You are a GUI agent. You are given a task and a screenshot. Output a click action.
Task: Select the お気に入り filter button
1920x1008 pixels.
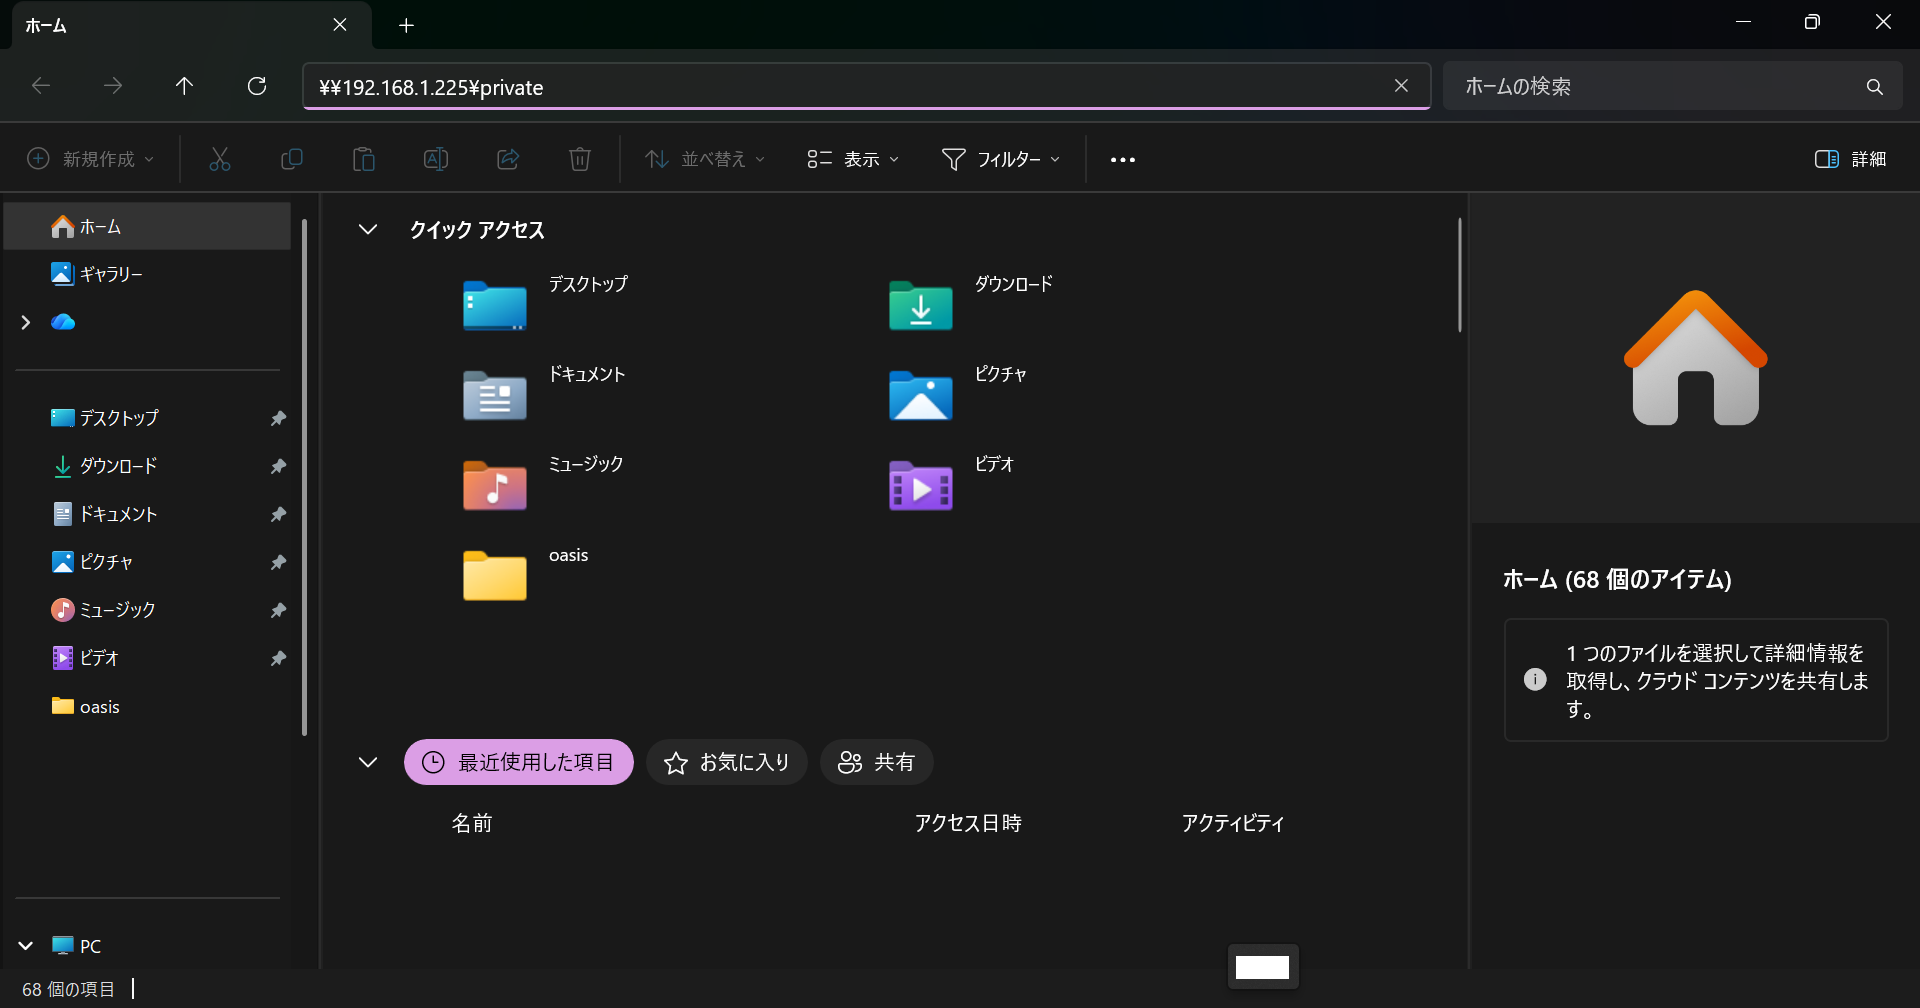tap(727, 761)
